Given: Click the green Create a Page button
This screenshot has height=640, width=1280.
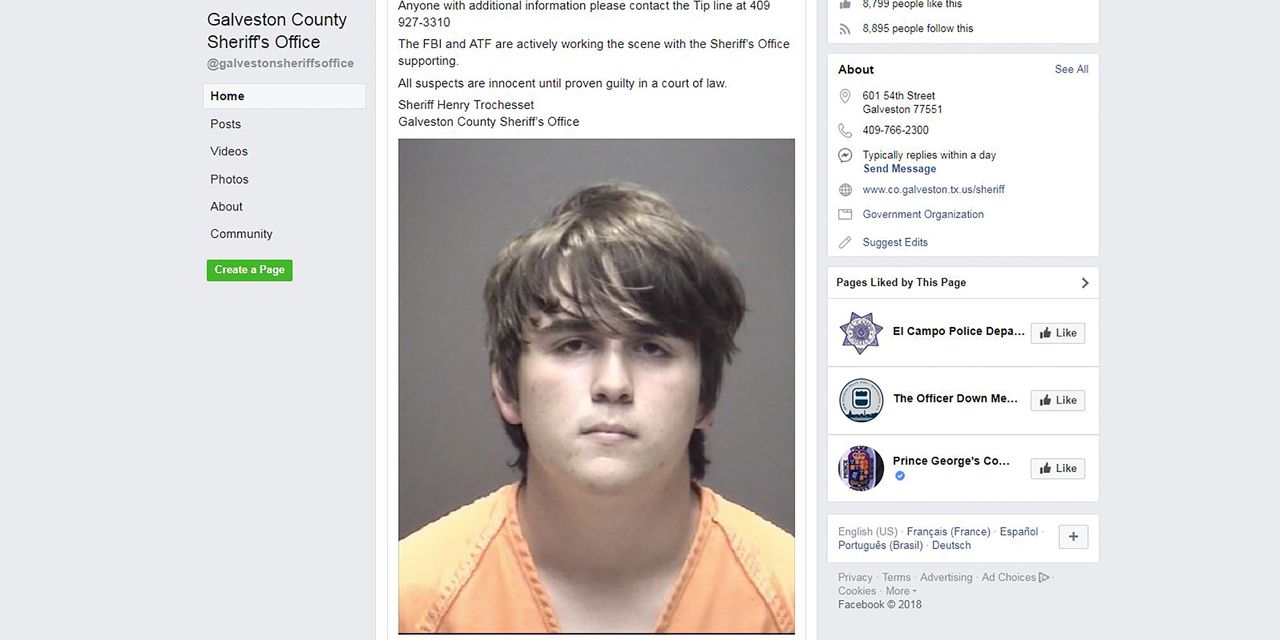Looking at the screenshot, I should coord(250,270).
